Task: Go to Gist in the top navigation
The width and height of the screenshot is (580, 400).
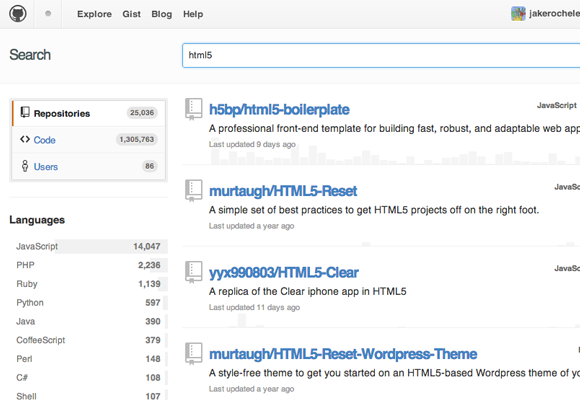Action: coord(131,14)
